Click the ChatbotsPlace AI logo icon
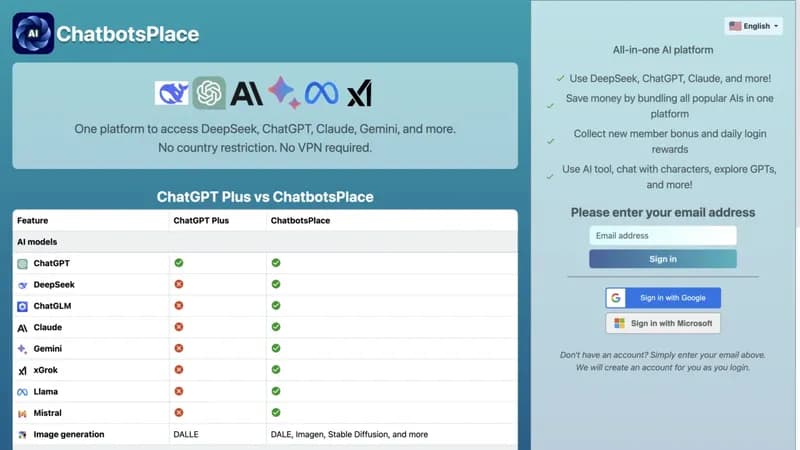The height and width of the screenshot is (450, 800). click(33, 33)
